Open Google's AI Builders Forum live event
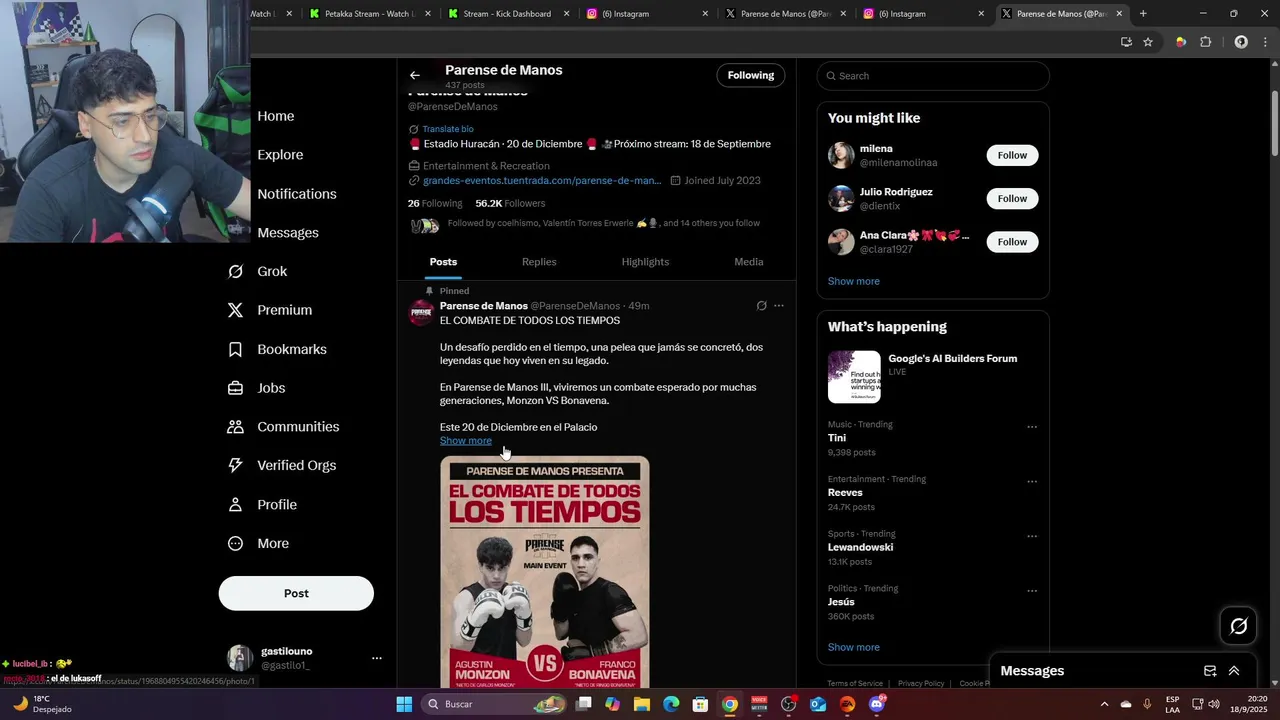 pyautogui.click(x=933, y=376)
